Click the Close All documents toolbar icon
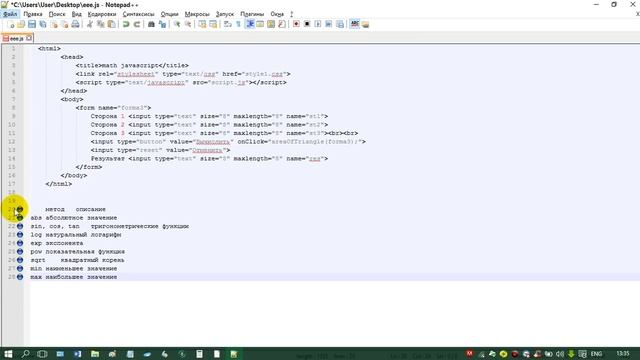The image size is (640, 360). point(64,24)
